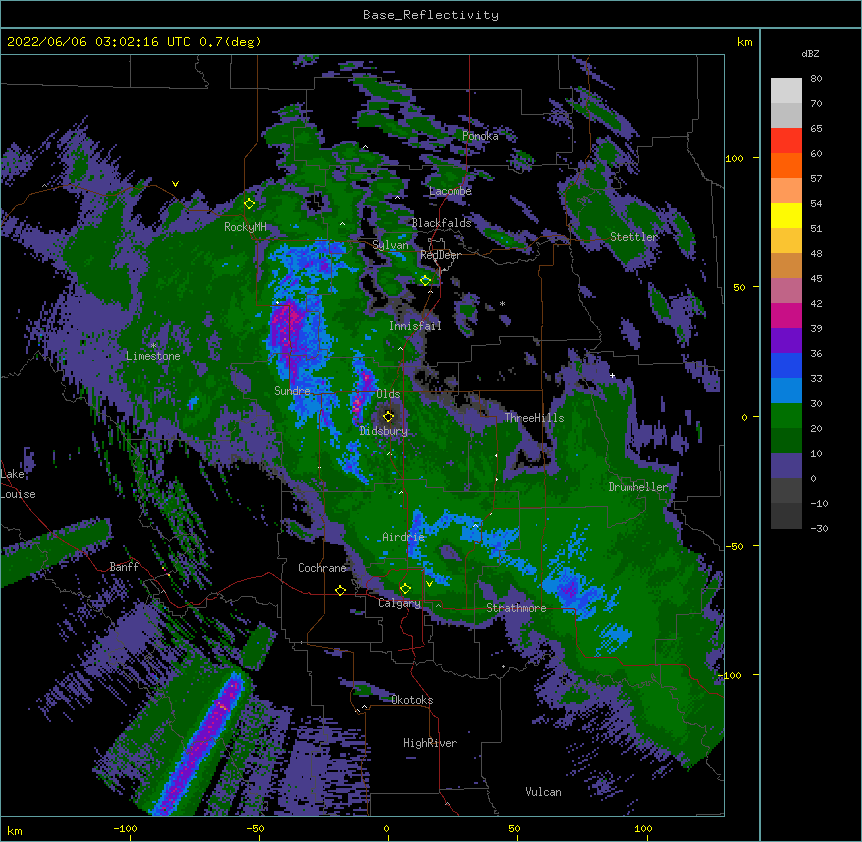The width and height of the screenshot is (862, 842).
Task: Select the Limestone label
Action: 153,356
